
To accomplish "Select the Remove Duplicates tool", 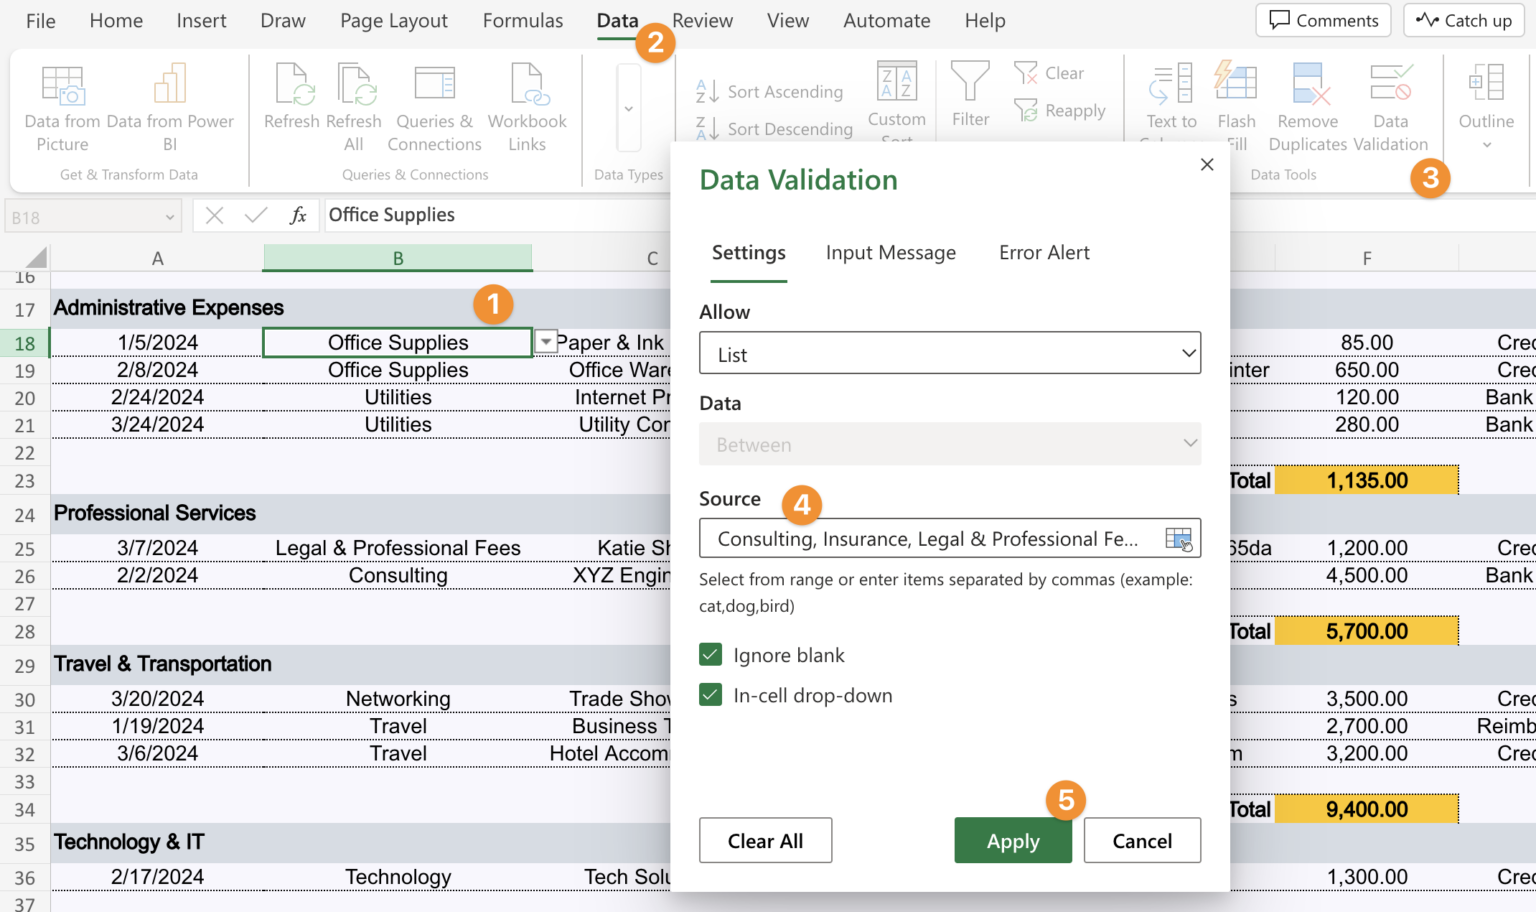I will point(1308,104).
